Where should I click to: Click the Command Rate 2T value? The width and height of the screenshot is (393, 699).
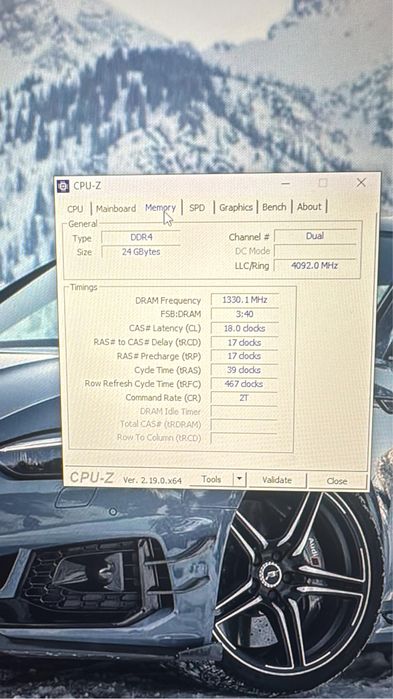click(245, 398)
